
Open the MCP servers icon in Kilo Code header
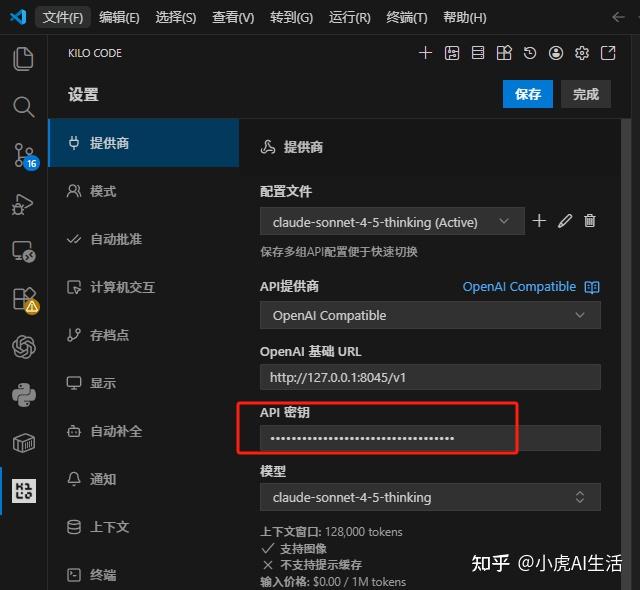478,53
